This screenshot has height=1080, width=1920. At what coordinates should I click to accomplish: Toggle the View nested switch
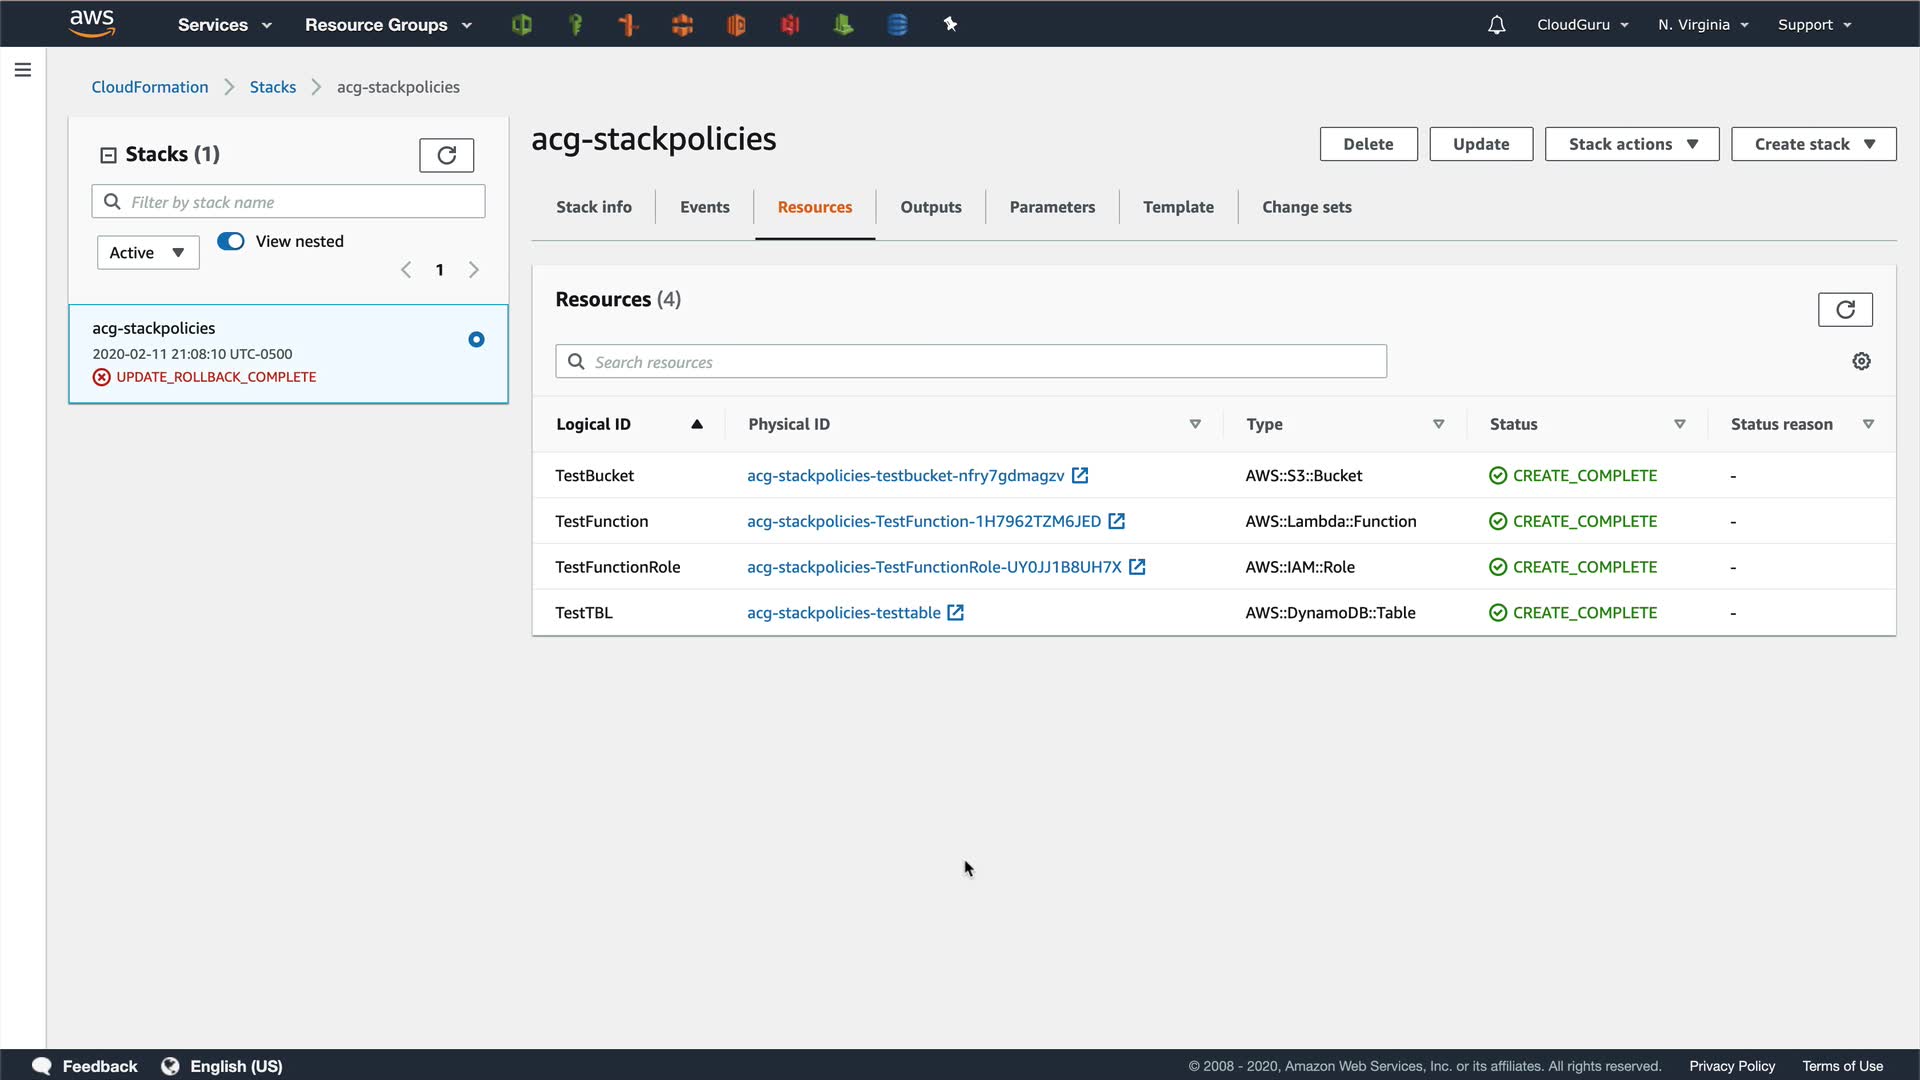click(231, 241)
